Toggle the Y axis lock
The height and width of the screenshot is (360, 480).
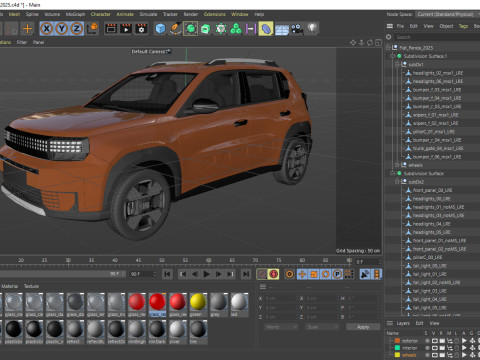click(62, 29)
